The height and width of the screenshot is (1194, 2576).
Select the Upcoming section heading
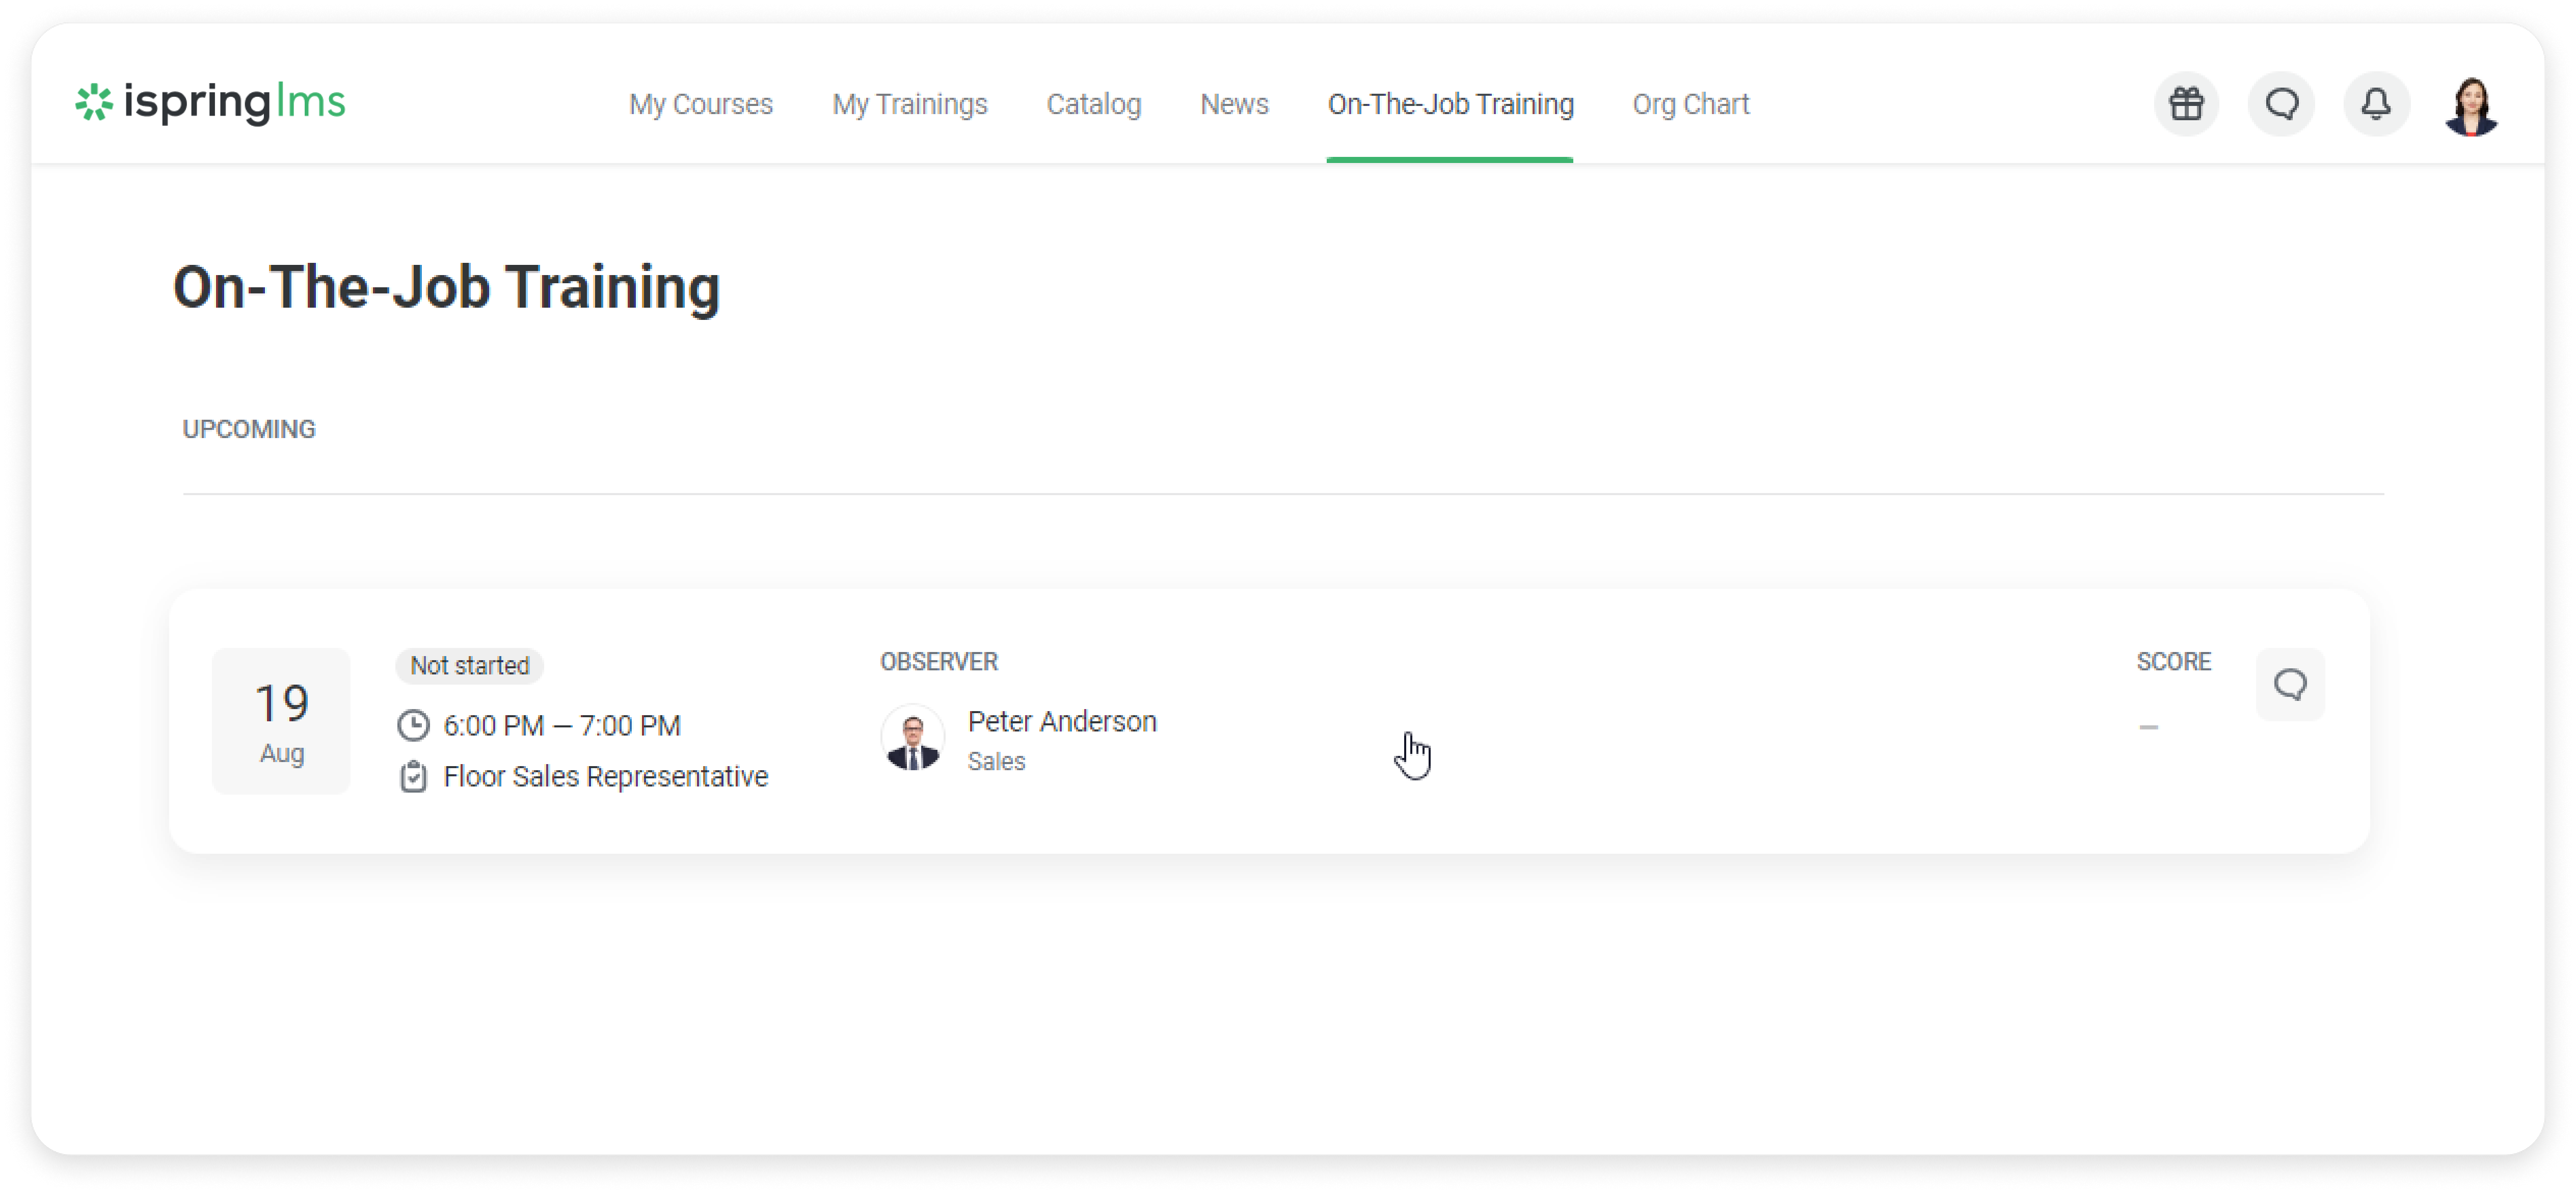pos(249,429)
